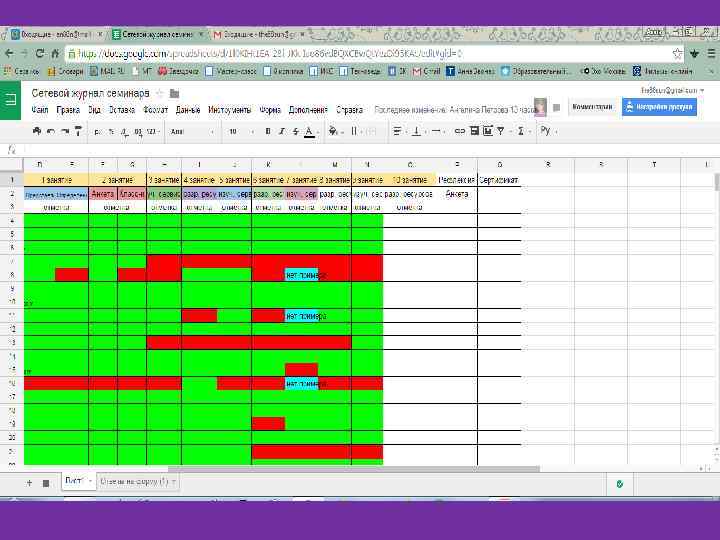720x540 pixels.
Task: Open the Arial font family dropdown
Action: 191,132
